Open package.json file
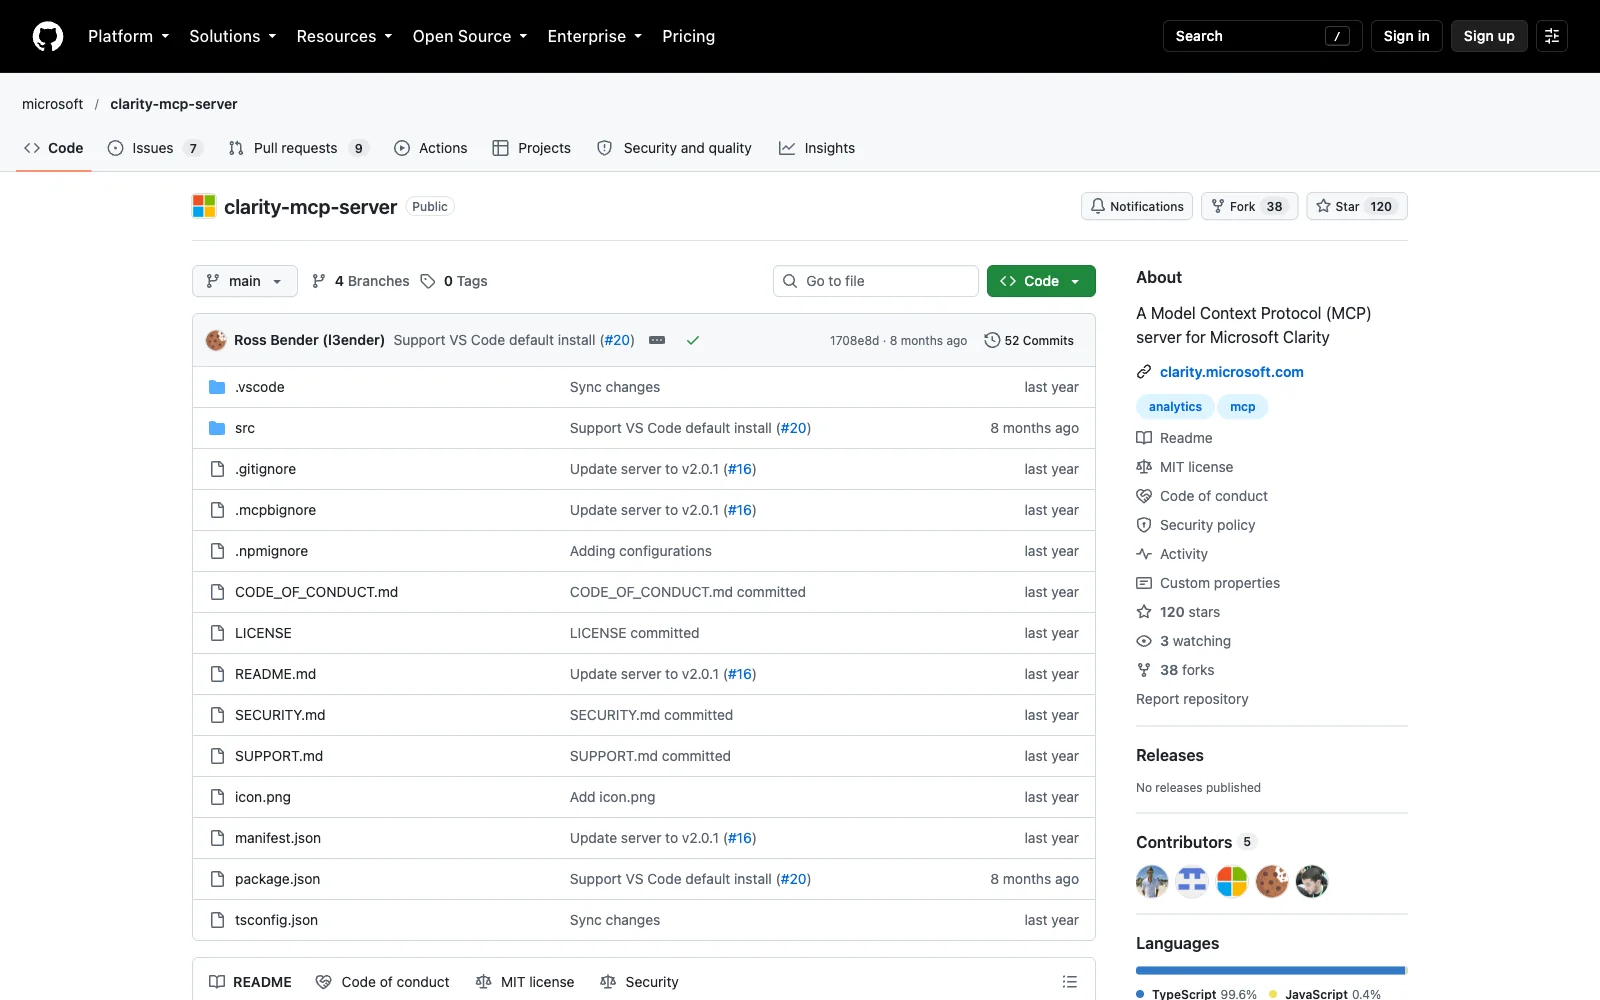 (x=278, y=879)
